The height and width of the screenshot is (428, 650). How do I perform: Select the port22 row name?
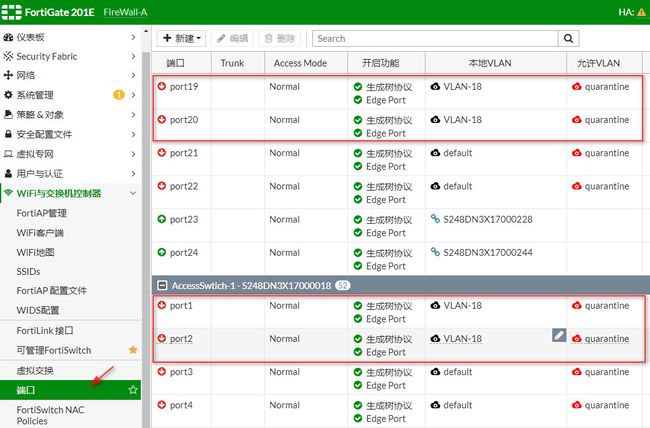[x=184, y=186]
